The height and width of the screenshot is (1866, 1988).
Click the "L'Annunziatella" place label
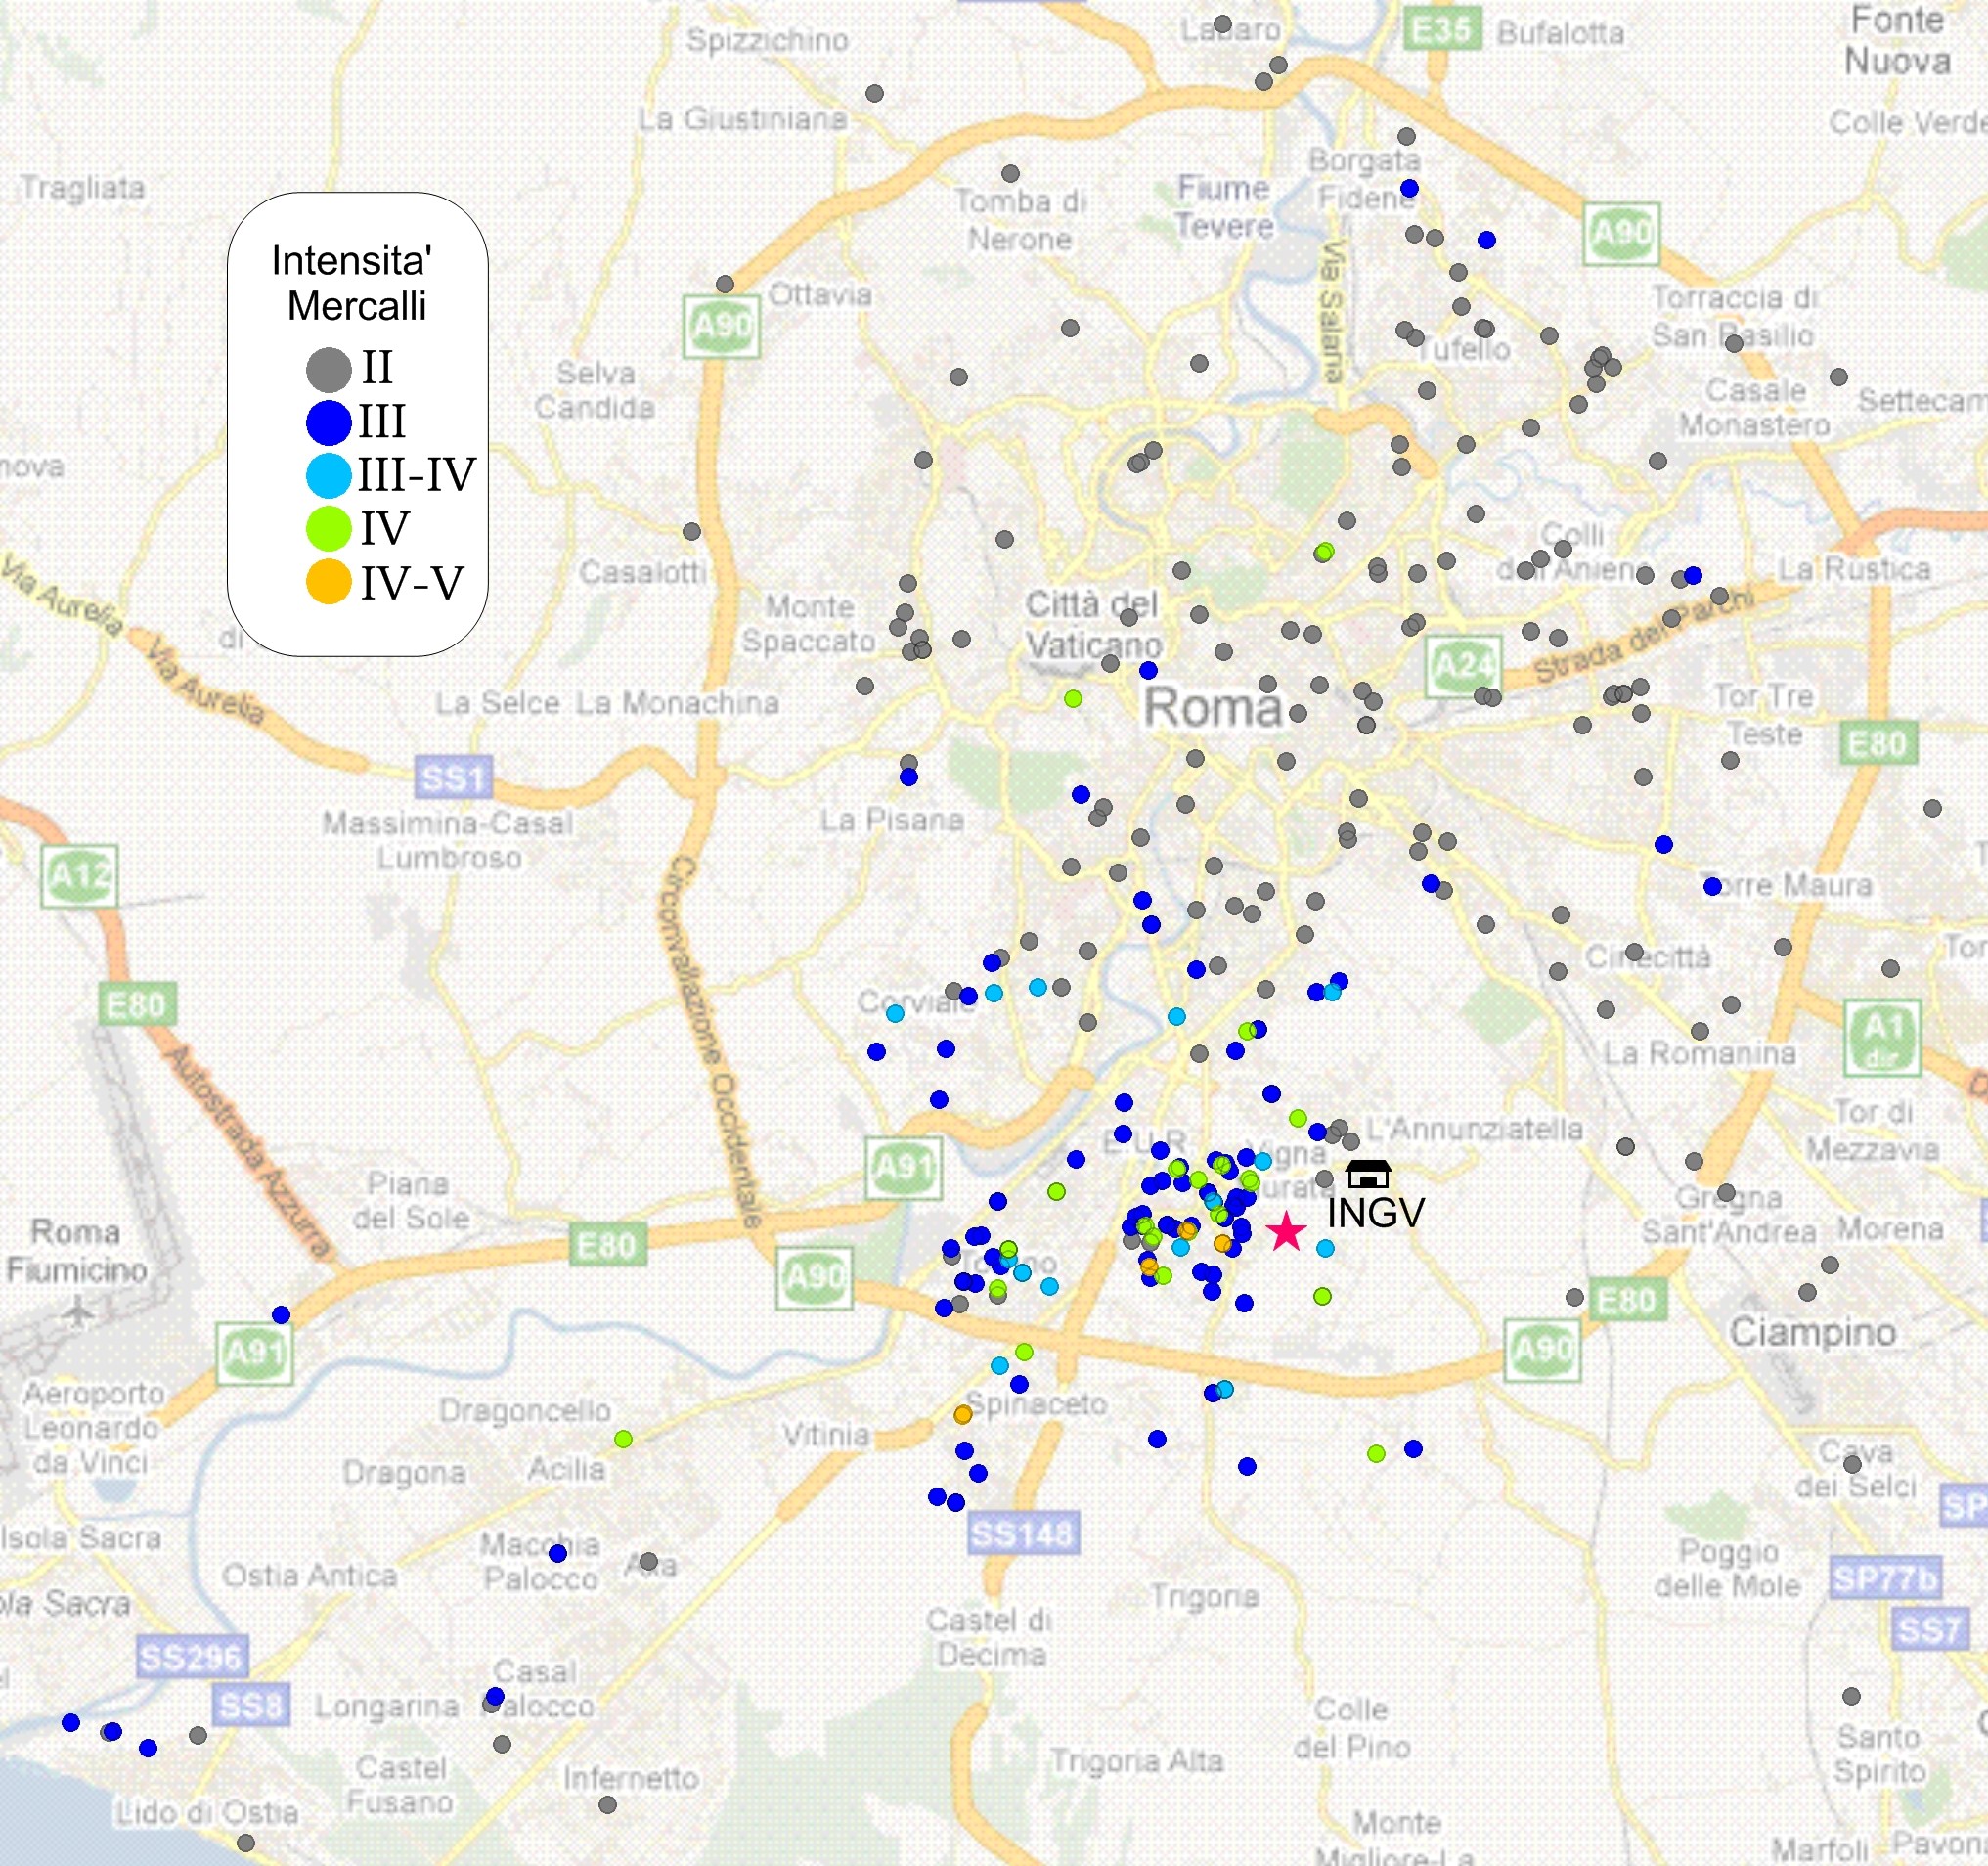tap(1474, 1129)
